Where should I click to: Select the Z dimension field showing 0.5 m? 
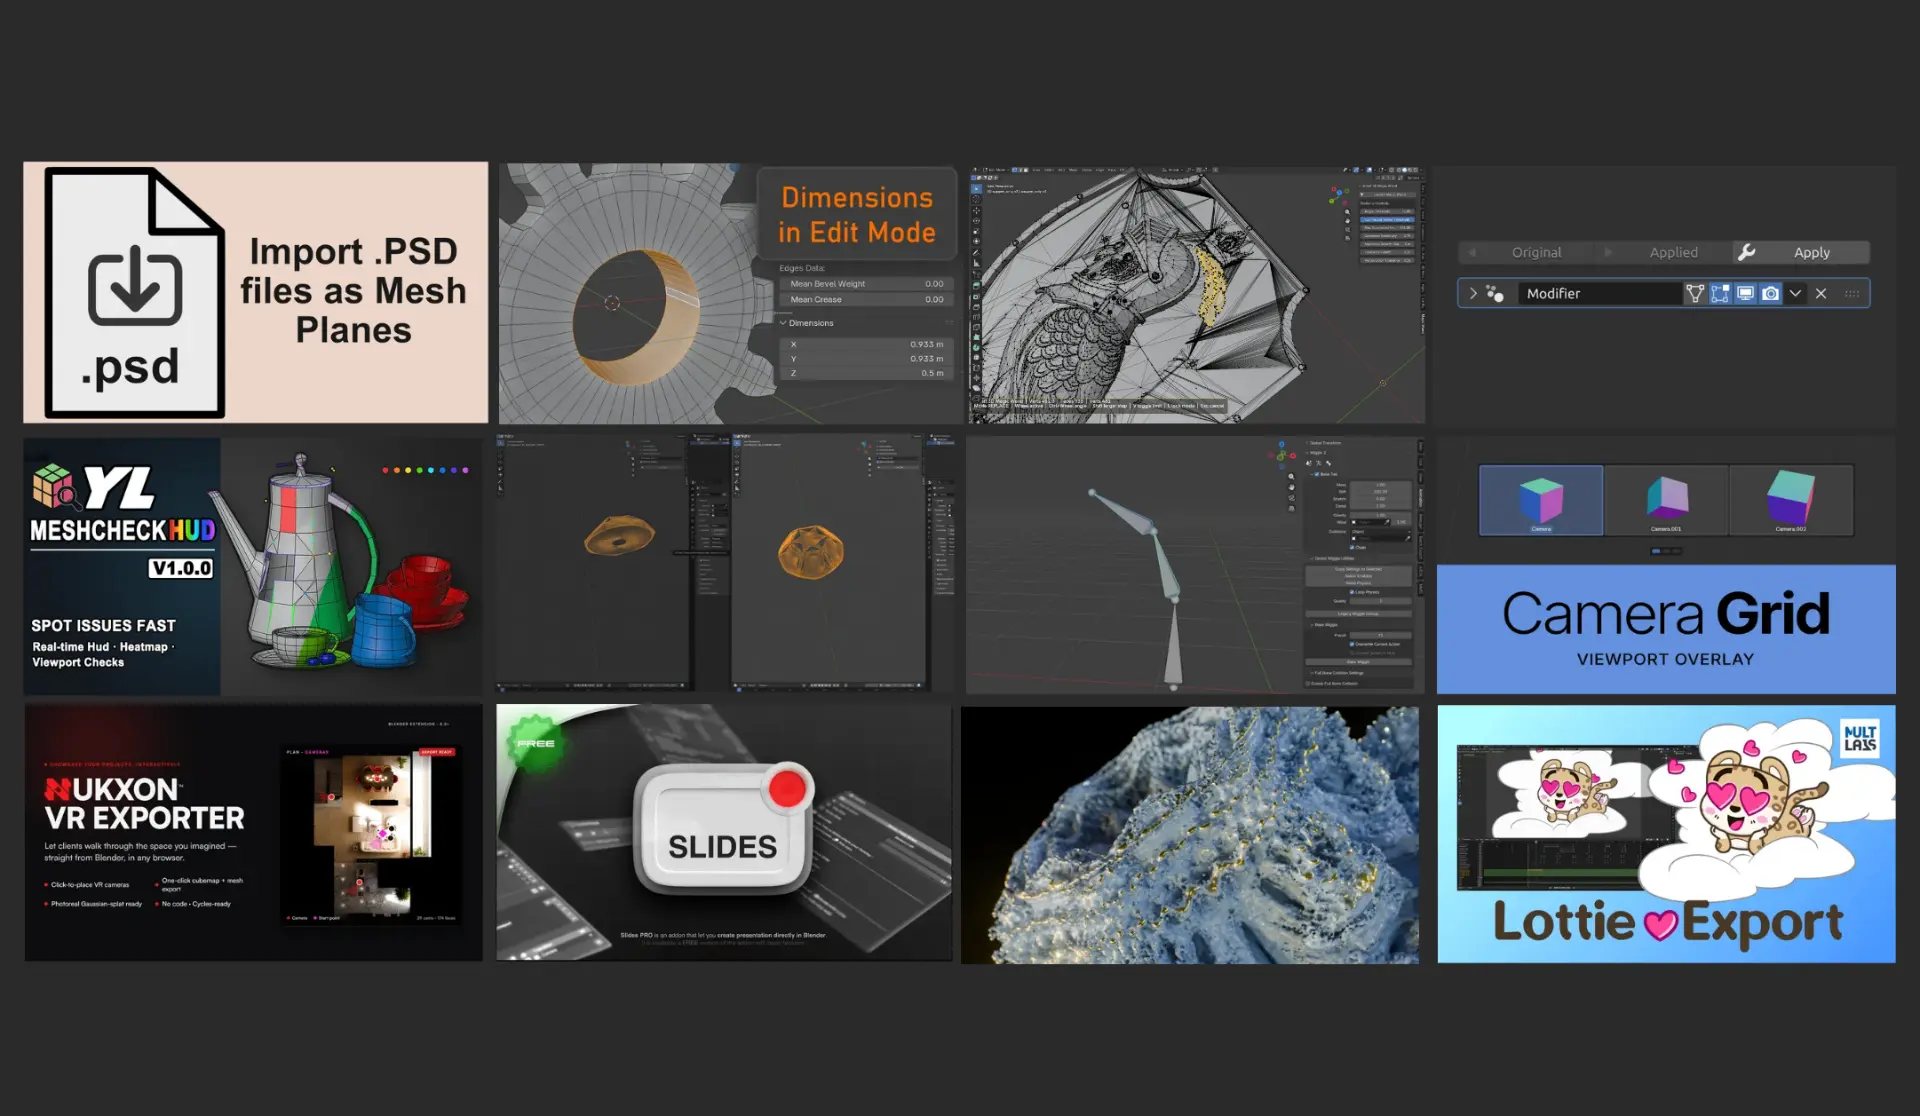866,373
